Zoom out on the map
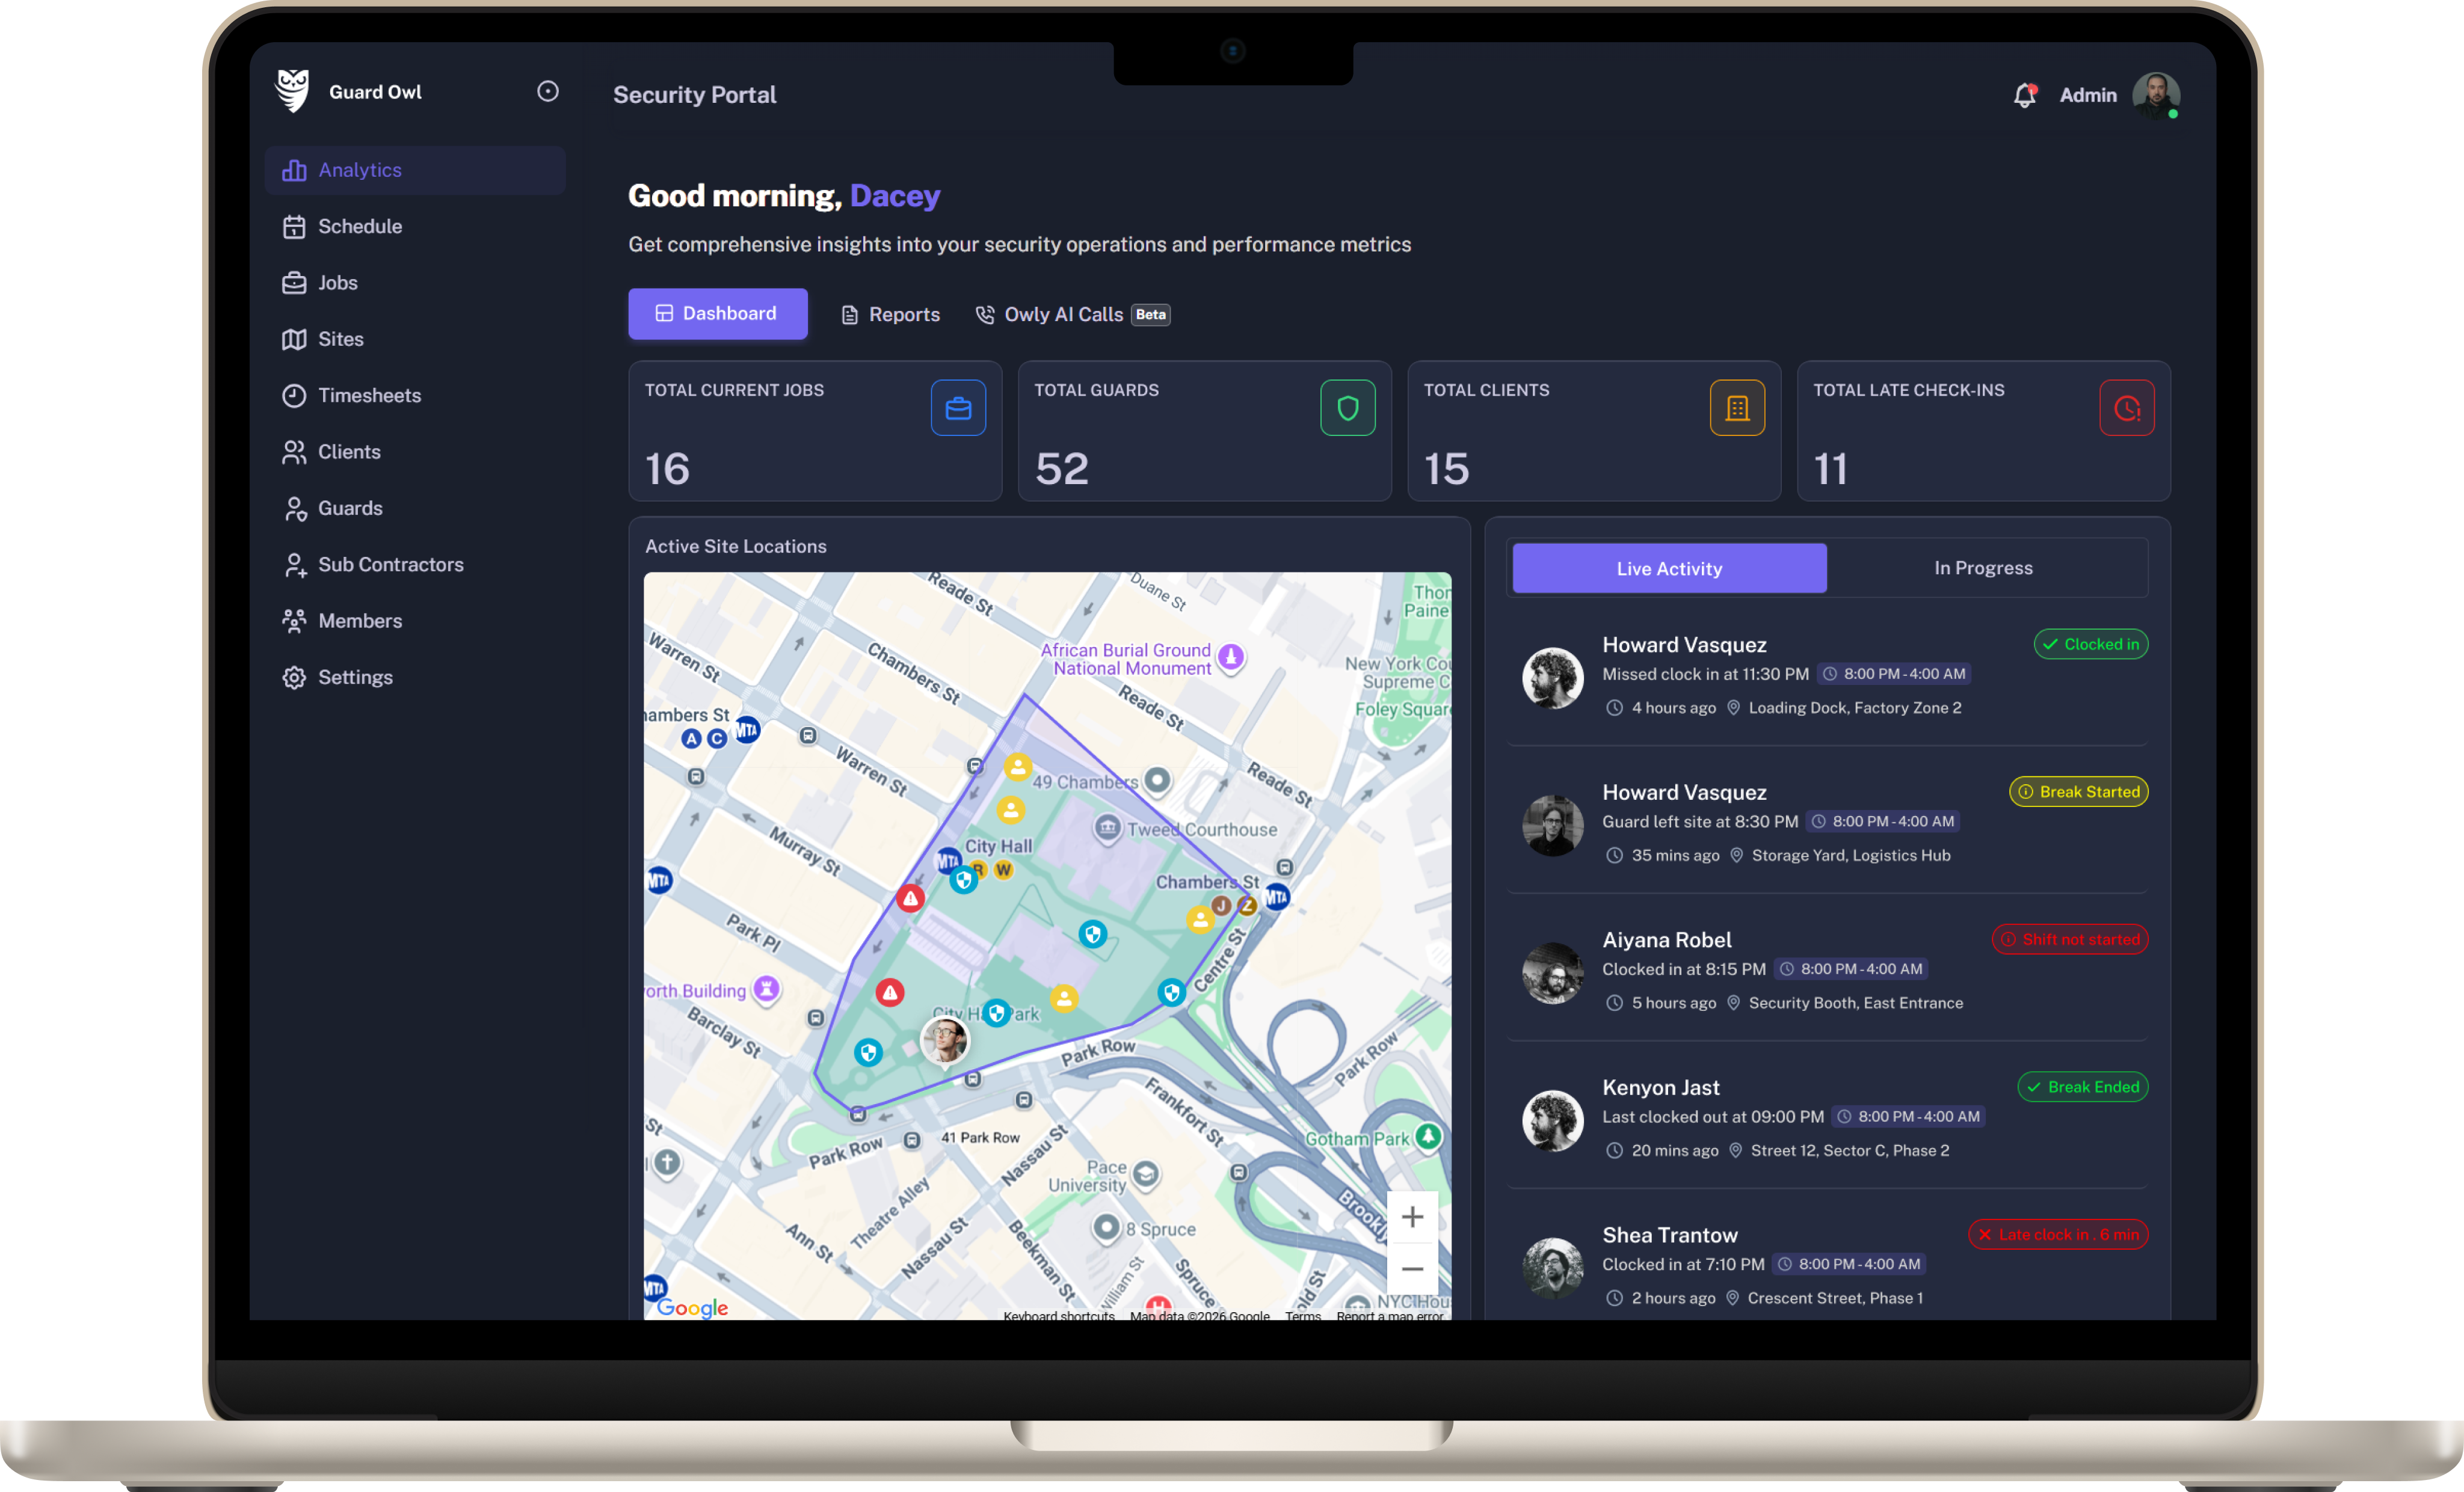 coord(1411,1268)
